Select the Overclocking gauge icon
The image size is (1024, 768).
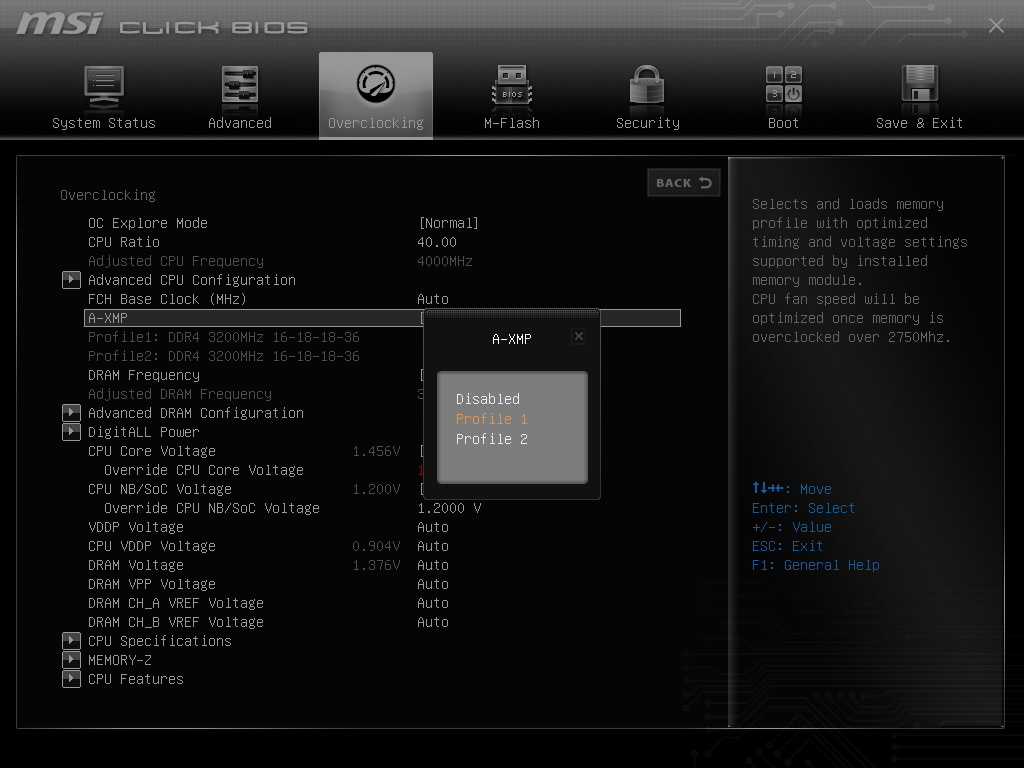point(376,87)
